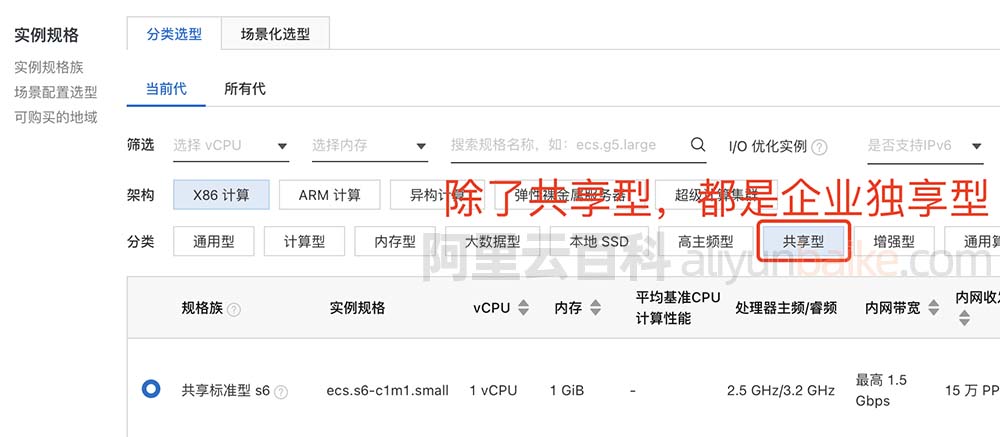Choose the 共享型 category button
Image resolution: width=1000 pixels, height=437 pixels.
[804, 242]
